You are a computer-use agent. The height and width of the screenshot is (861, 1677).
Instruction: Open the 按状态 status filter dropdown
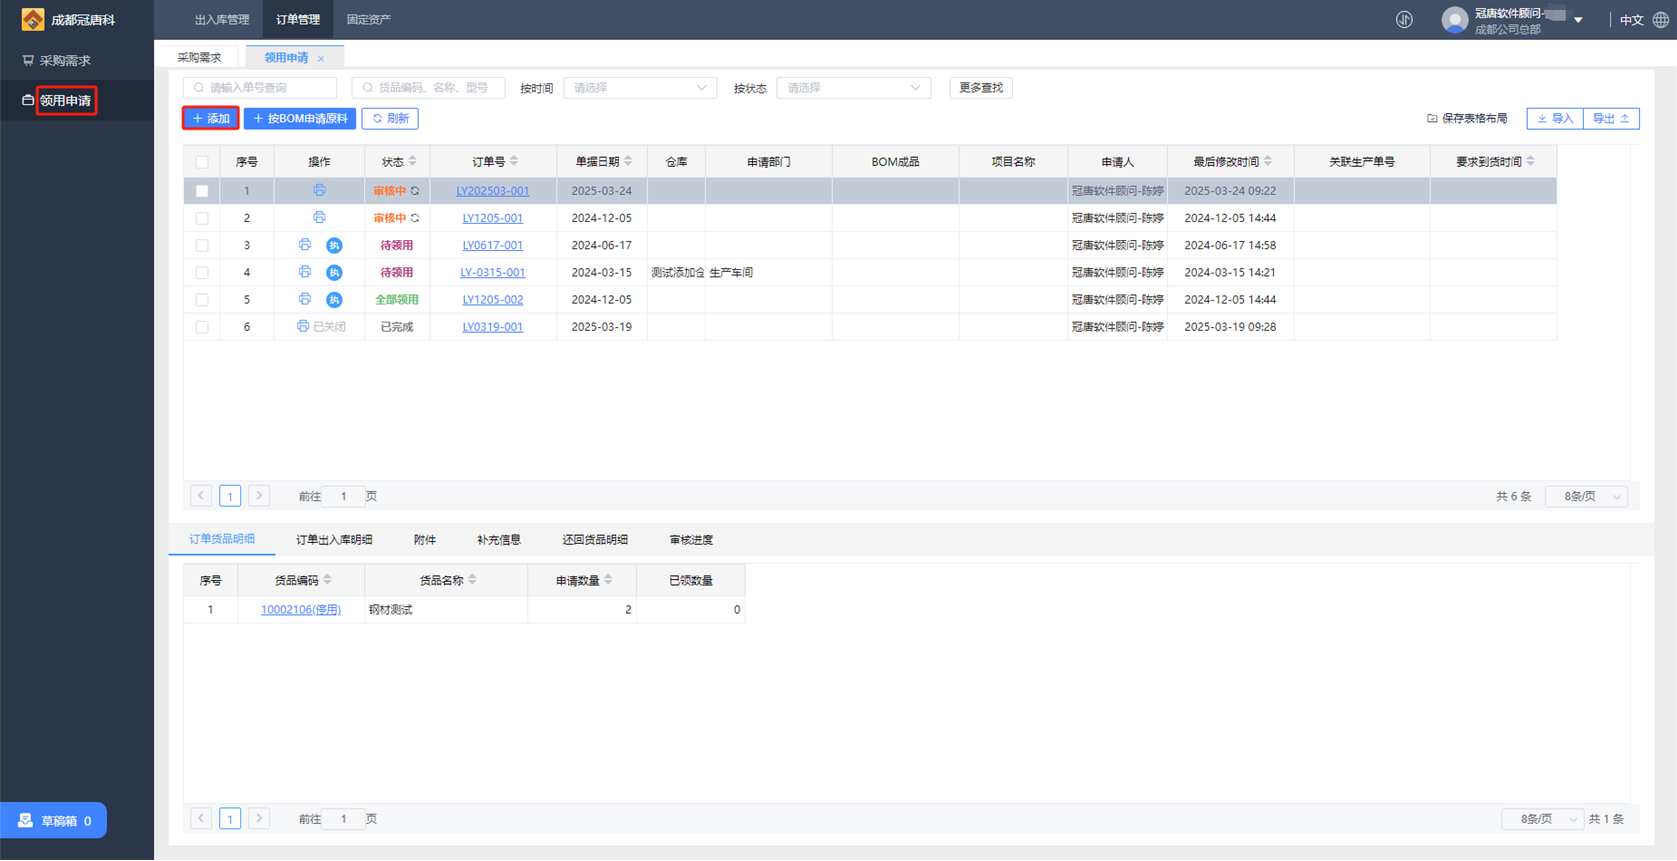853,88
